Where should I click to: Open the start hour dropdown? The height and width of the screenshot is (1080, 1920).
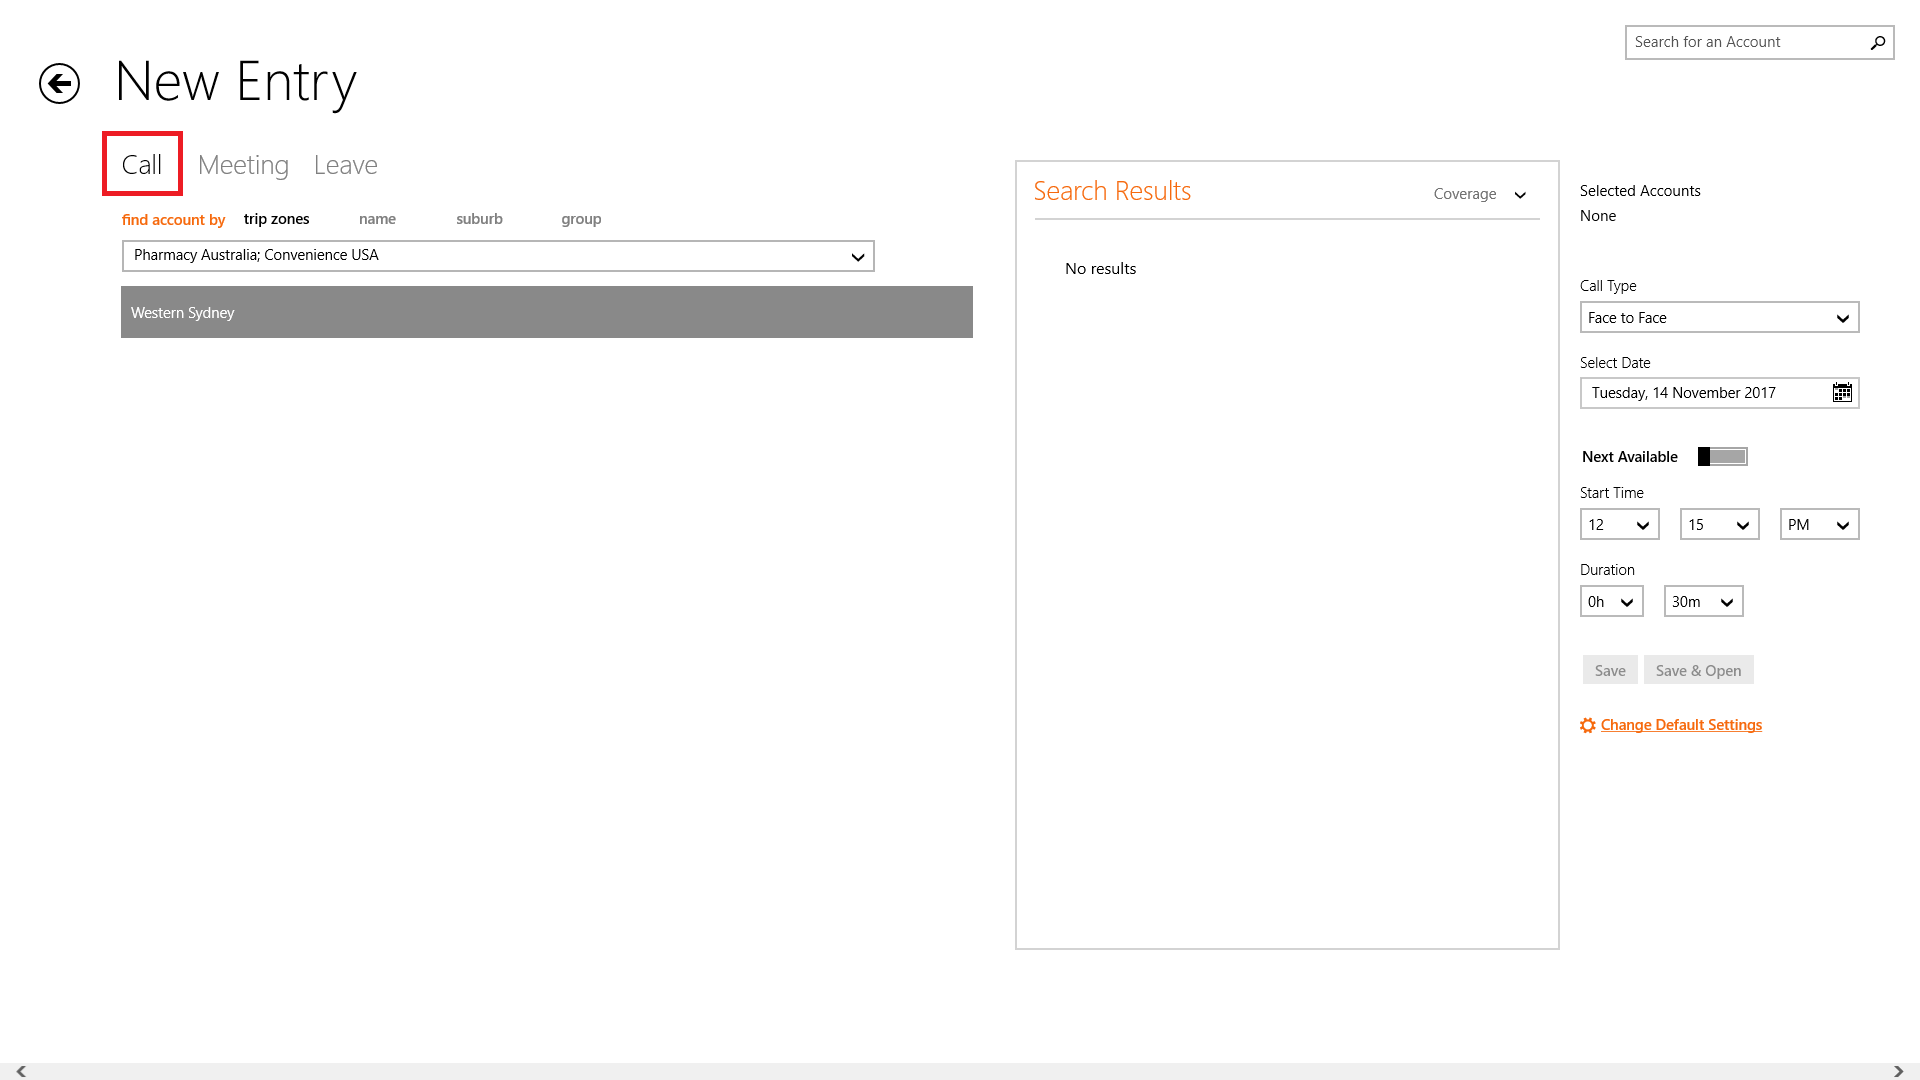pyautogui.click(x=1618, y=525)
